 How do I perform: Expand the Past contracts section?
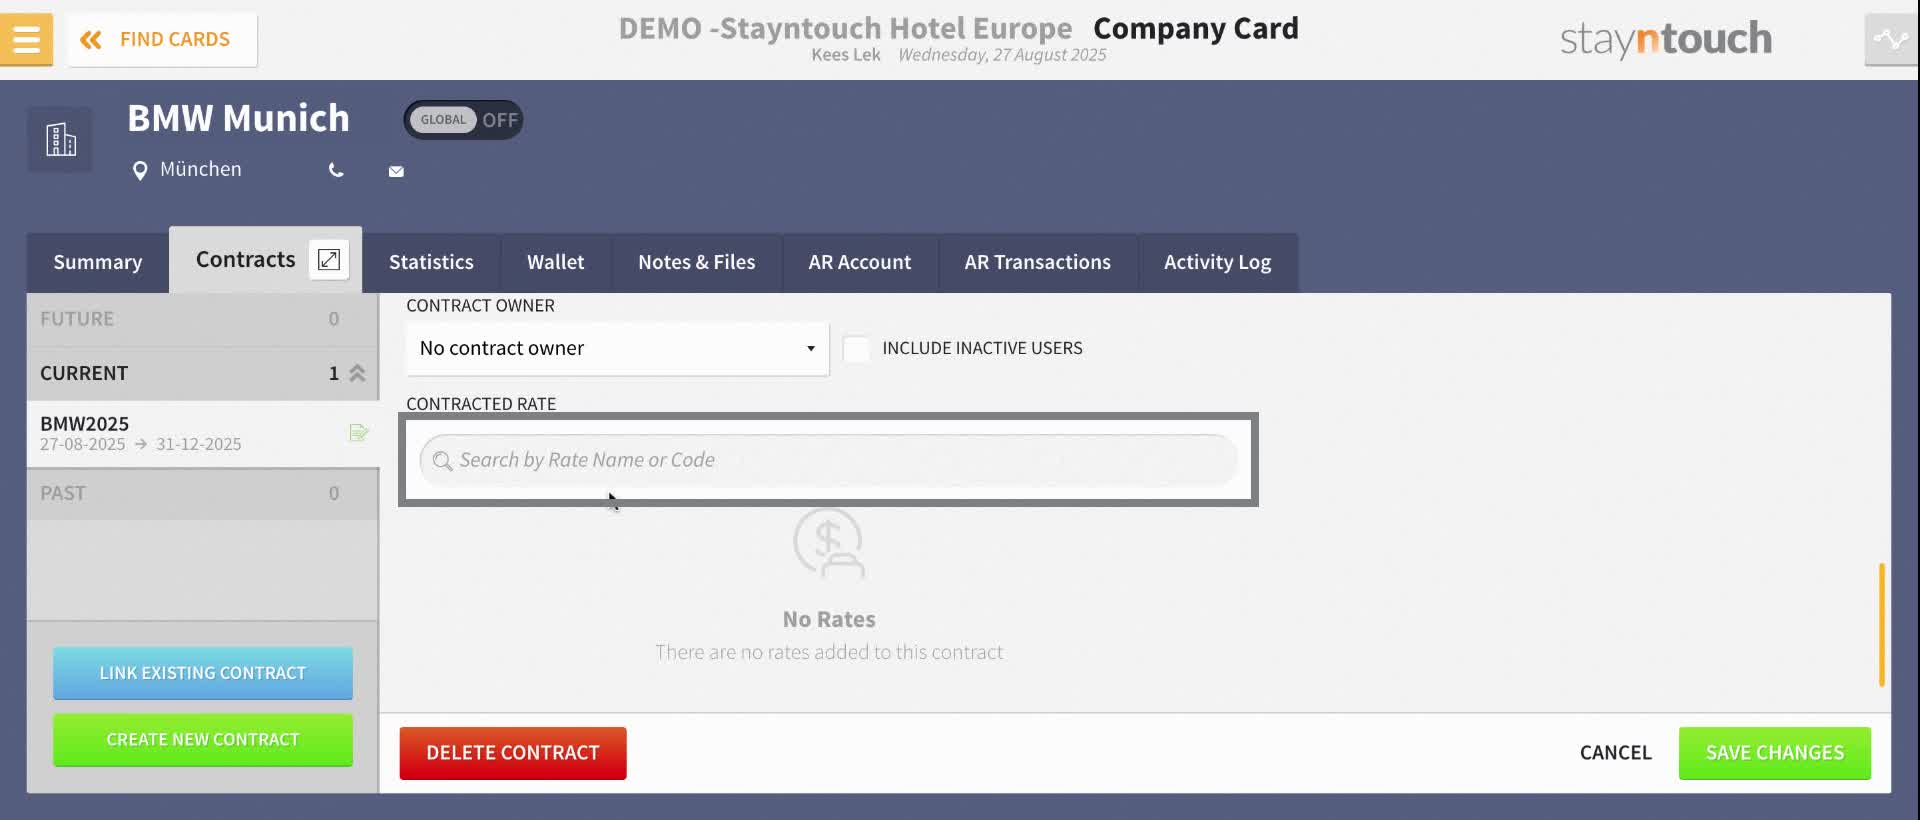point(202,493)
